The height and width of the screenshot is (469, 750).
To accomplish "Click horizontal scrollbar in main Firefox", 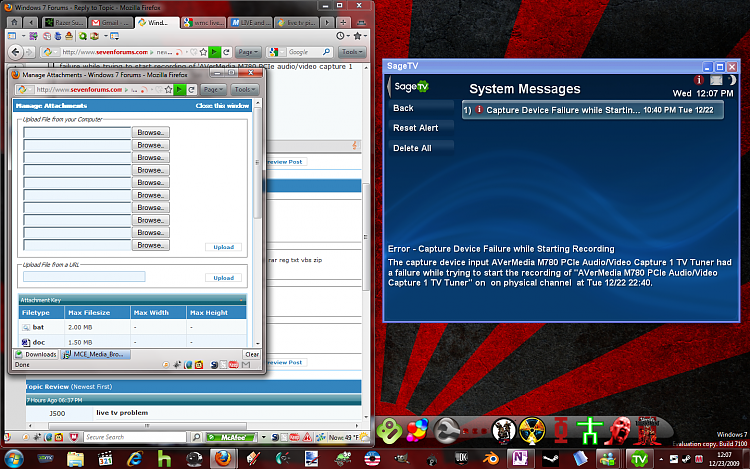I will [147, 425].
